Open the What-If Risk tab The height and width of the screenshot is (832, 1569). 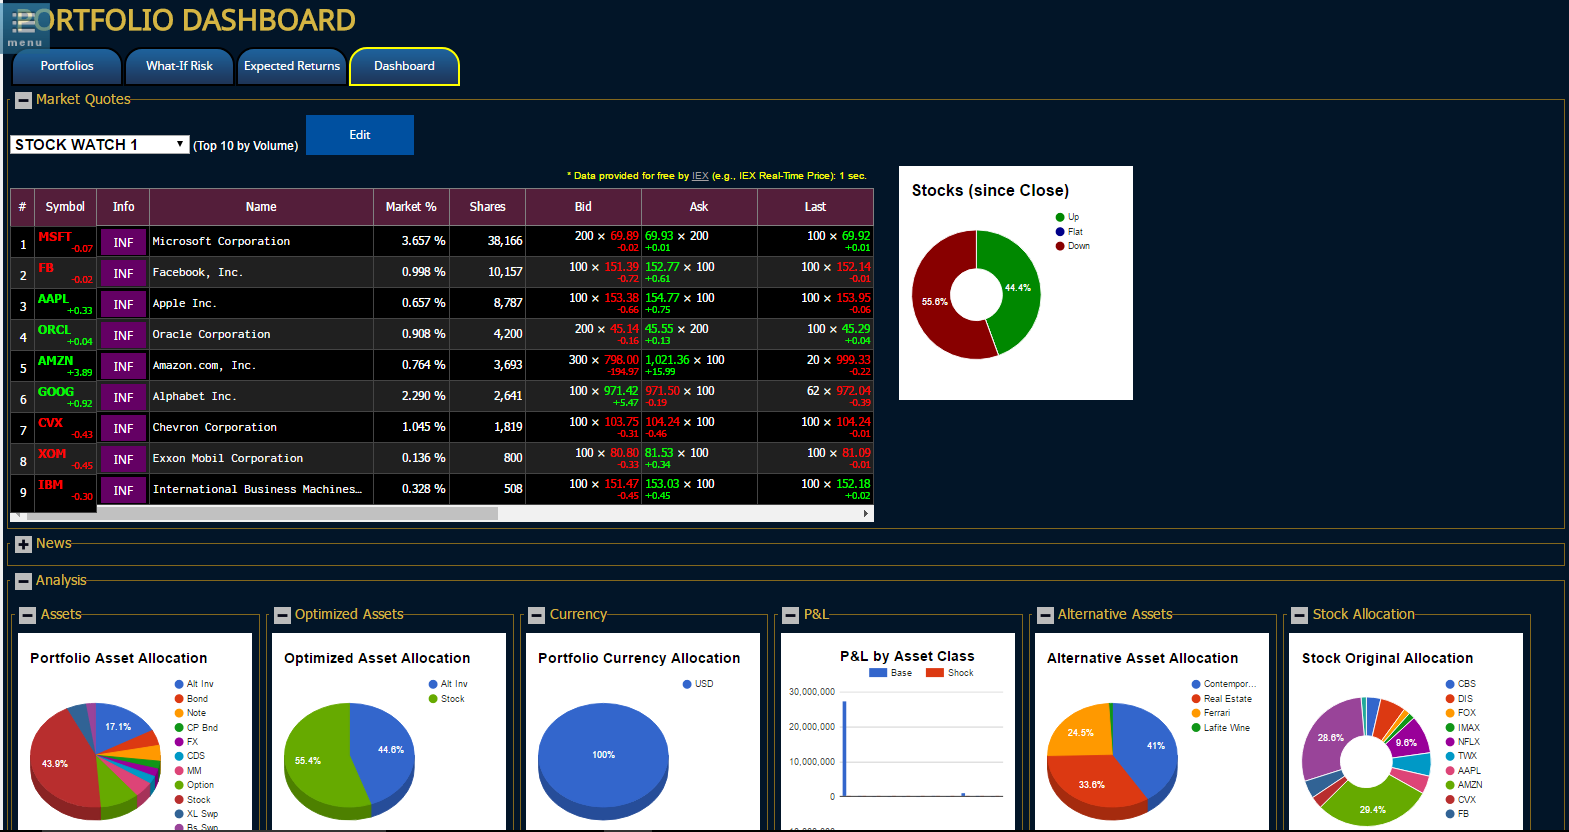pyautogui.click(x=179, y=66)
